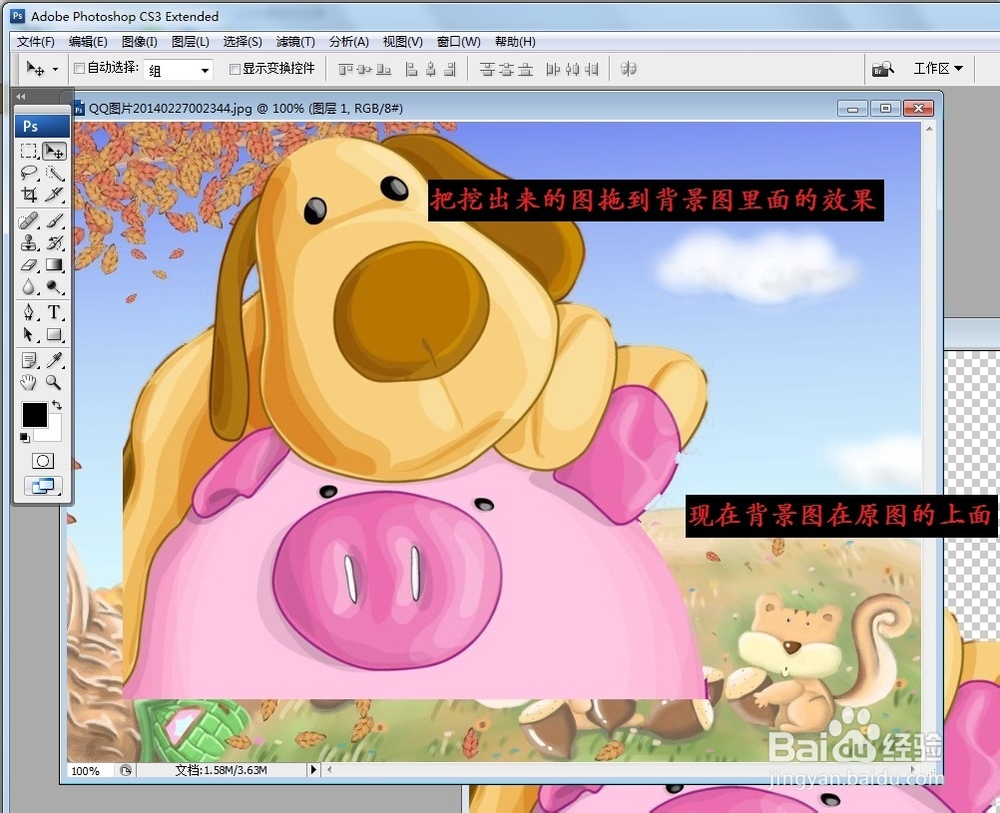Align left edges of layers
This screenshot has width=1000, height=813.
tap(411, 69)
